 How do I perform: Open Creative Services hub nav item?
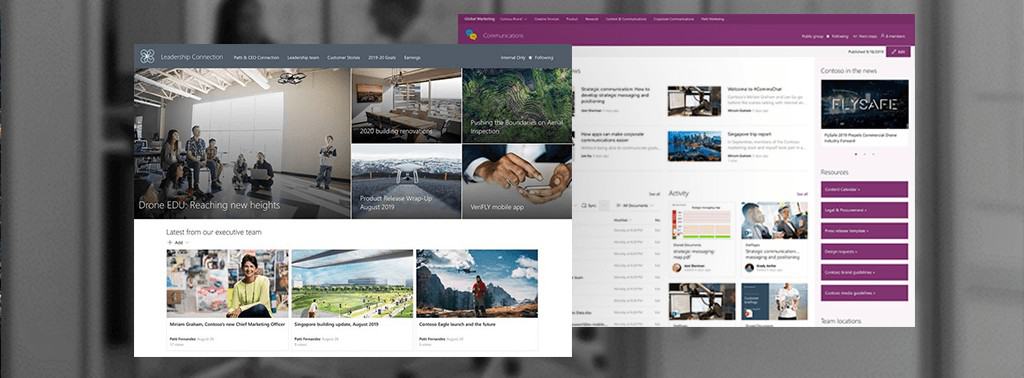547,19
